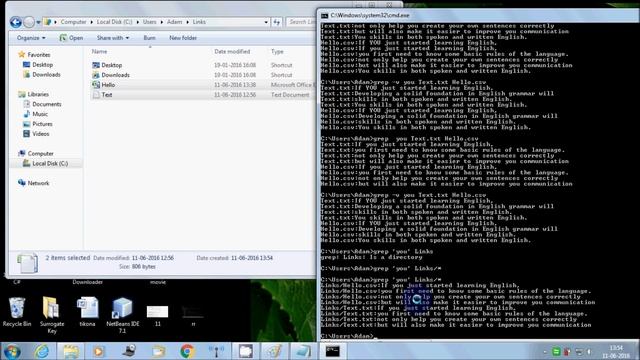Open the address bar history dropdown

266,22
